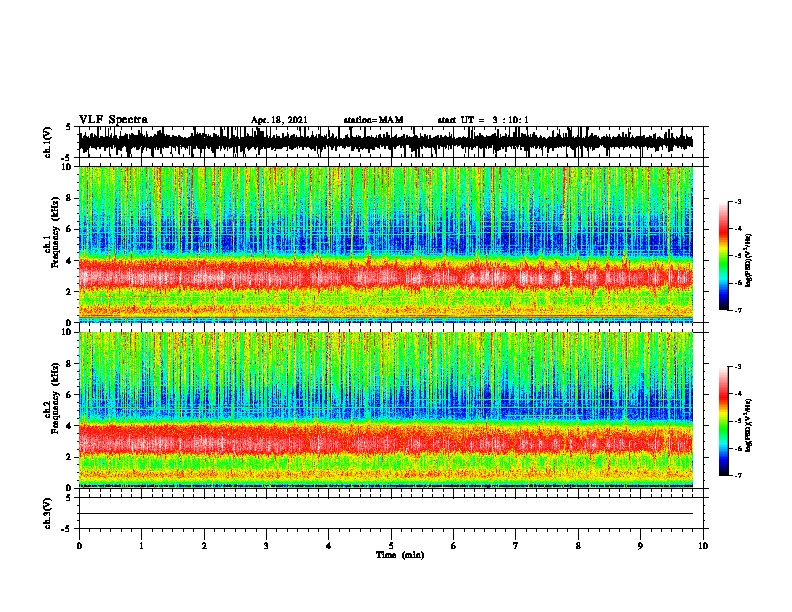Select the date text "Apr. 18, 2021"
Image resolution: width=792 pixels, height=612 pixels.
point(279,120)
